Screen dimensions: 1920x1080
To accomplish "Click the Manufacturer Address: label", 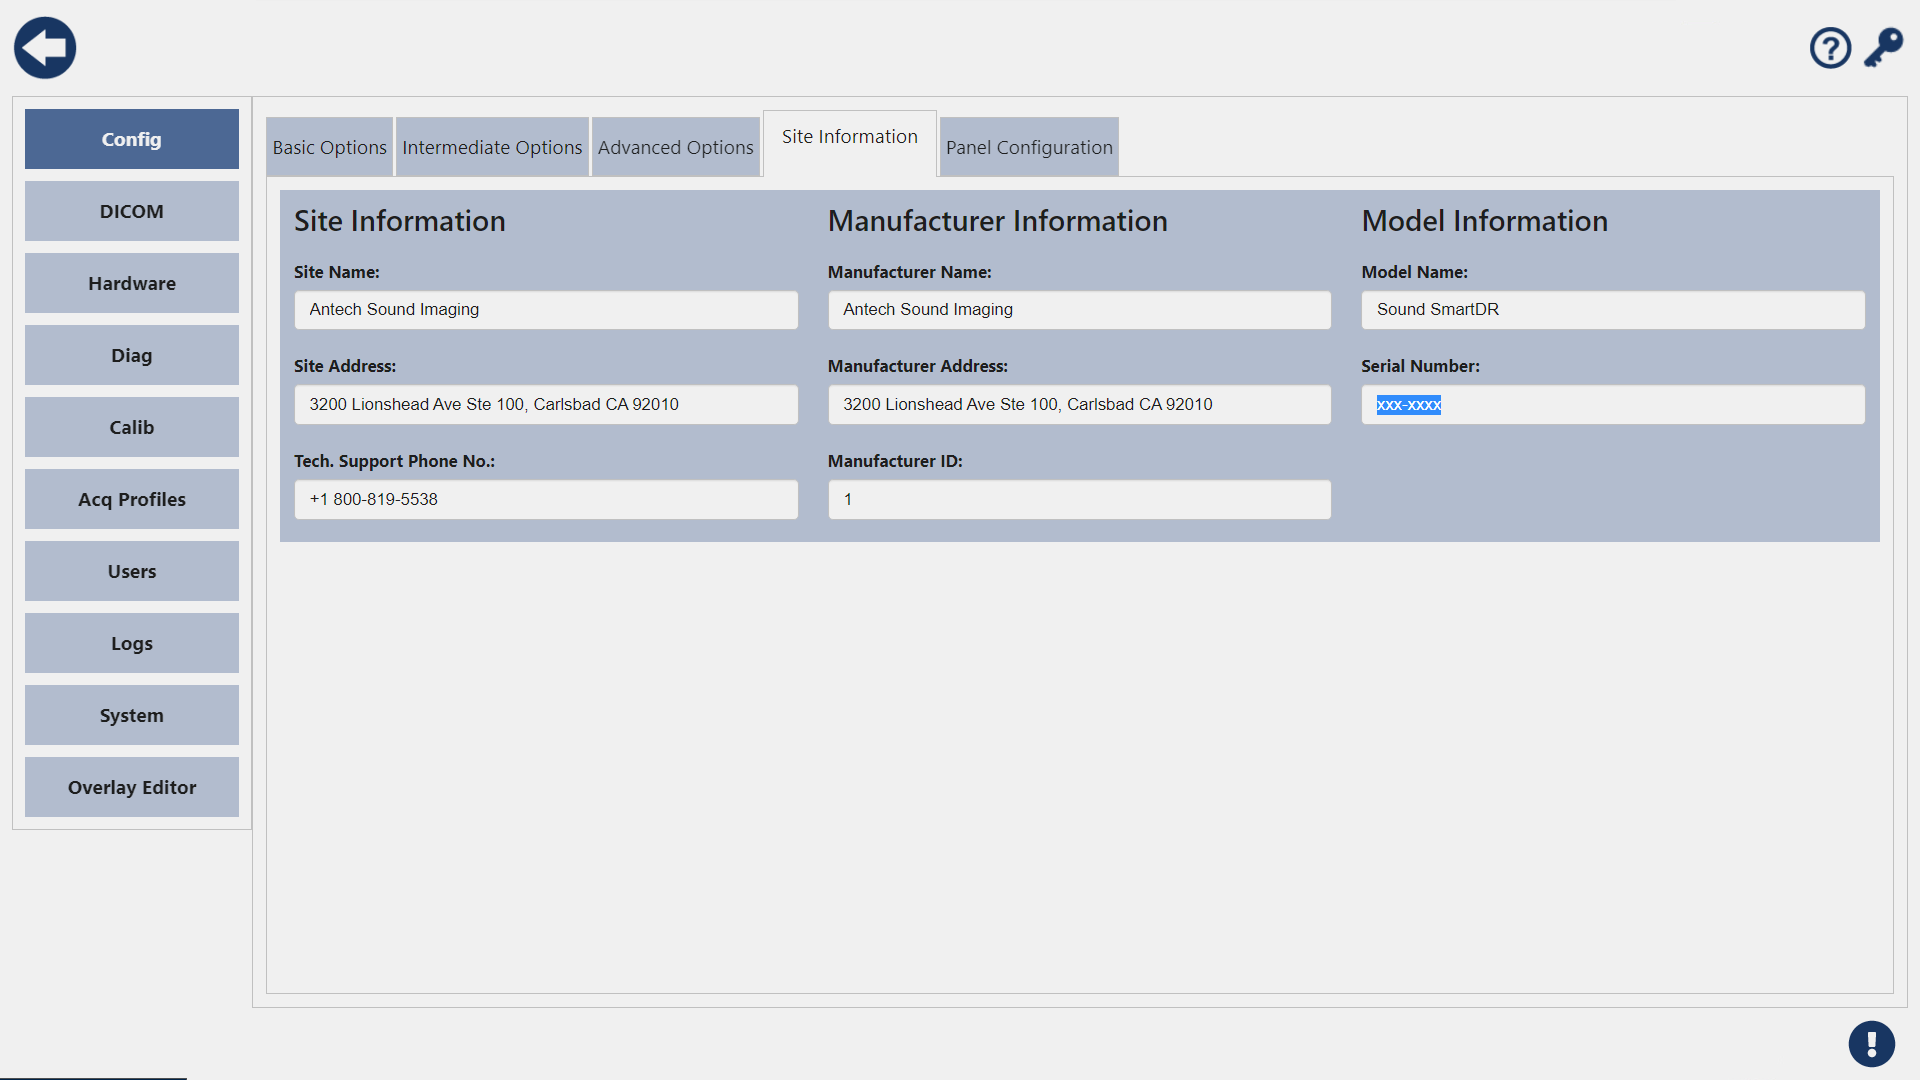I will pyautogui.click(x=918, y=366).
